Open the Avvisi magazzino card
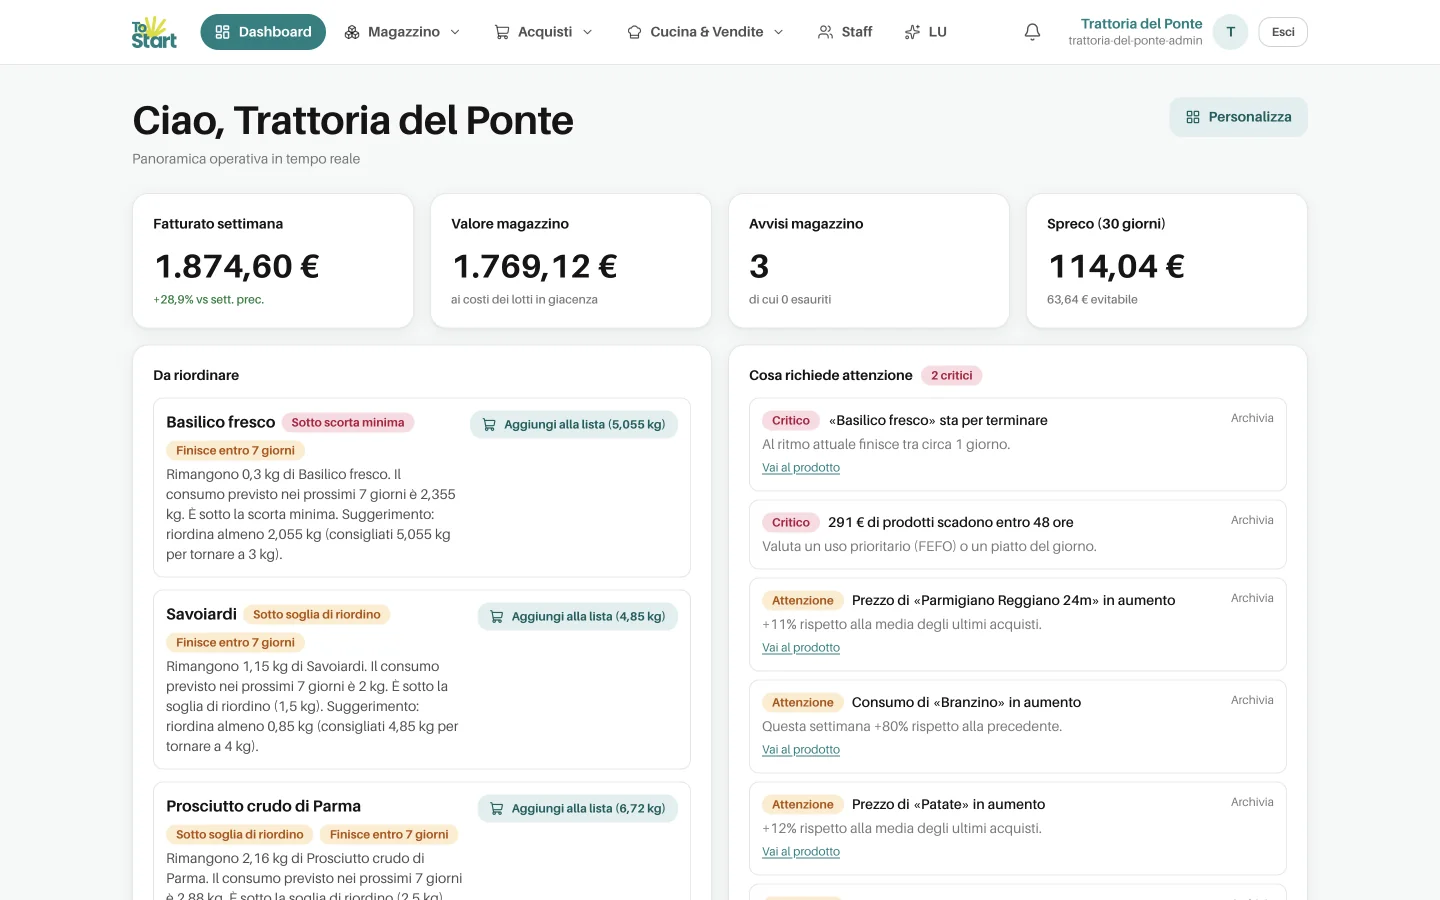Screen dimensions: 1440x900 (869, 261)
